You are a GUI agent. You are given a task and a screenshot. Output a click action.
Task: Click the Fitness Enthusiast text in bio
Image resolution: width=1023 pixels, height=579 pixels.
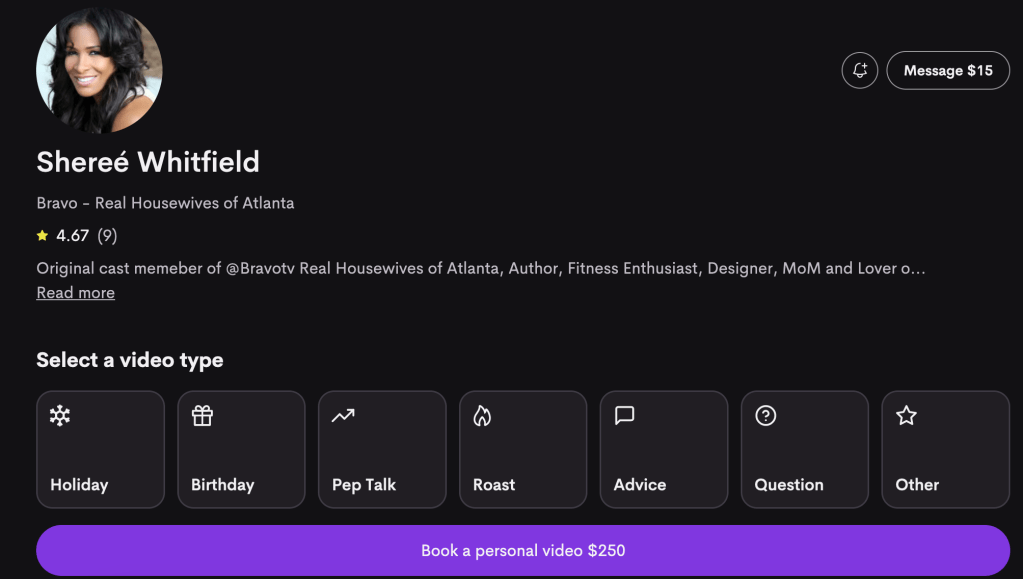click(x=633, y=268)
